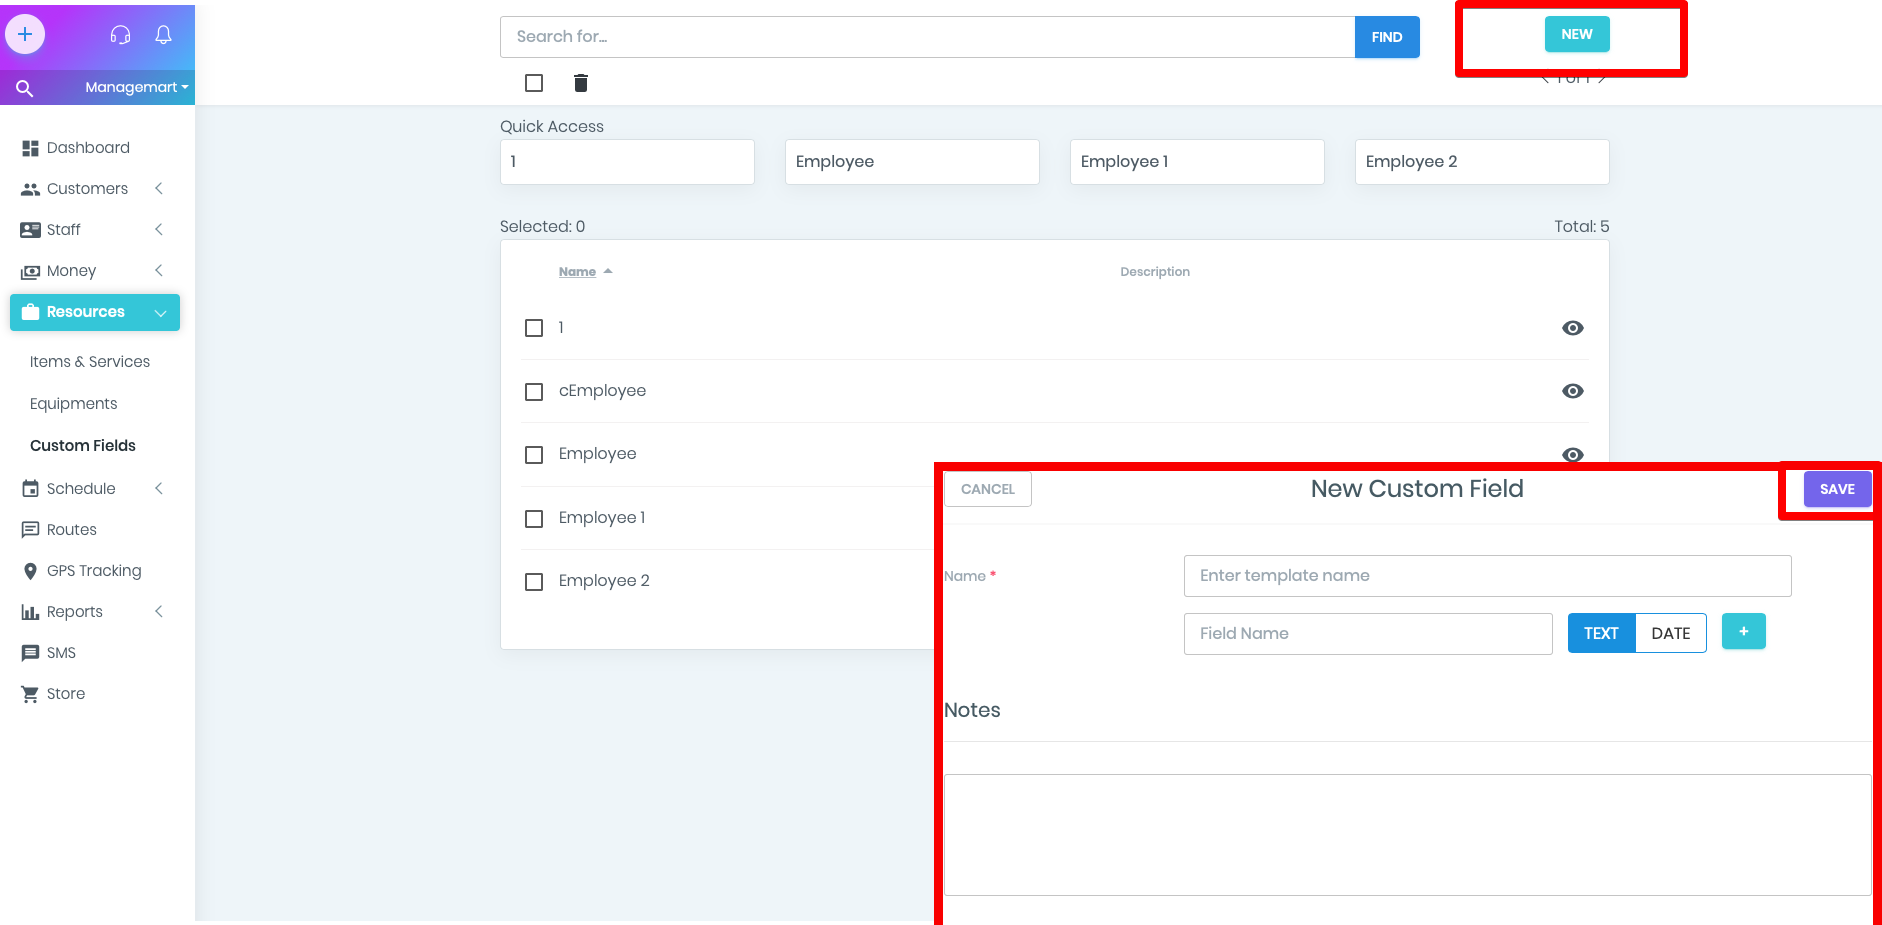Toggle the select-all checkbox near trash
1882x925 pixels.
pos(534,83)
